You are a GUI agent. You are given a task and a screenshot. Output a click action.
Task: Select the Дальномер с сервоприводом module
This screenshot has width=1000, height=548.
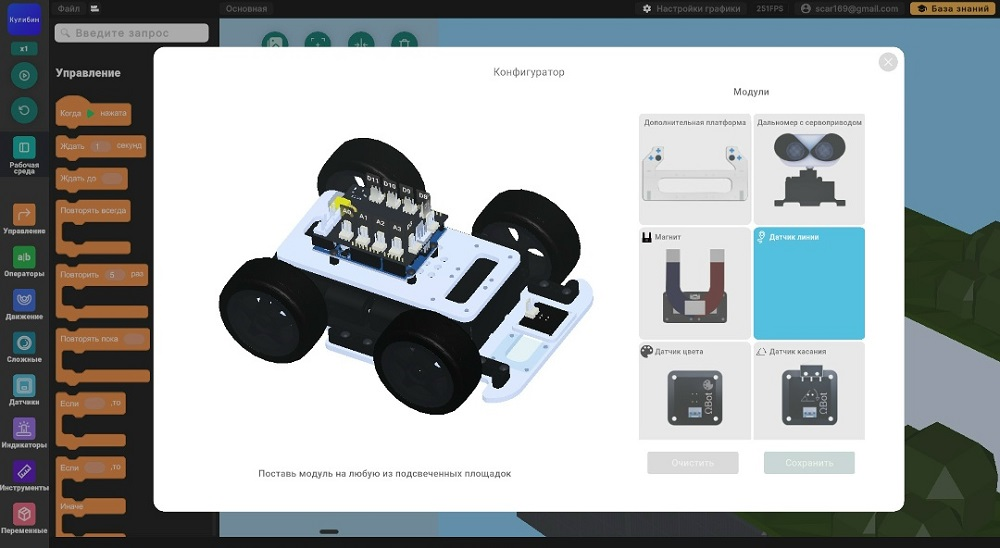809,169
